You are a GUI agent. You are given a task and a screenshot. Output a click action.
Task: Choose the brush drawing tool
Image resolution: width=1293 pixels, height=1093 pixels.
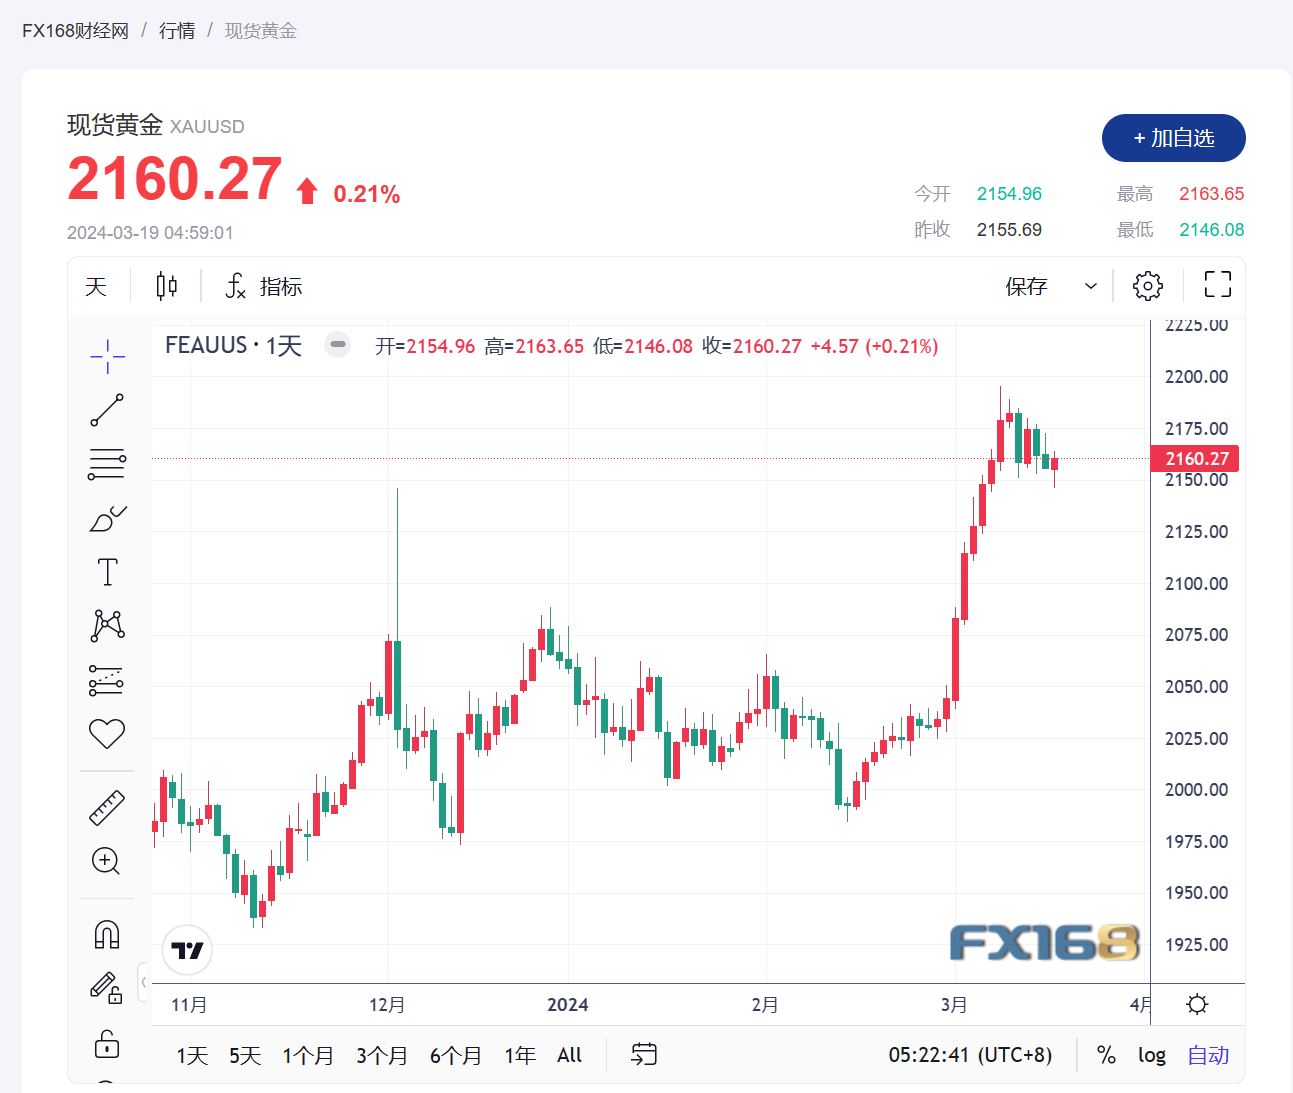pos(107,518)
